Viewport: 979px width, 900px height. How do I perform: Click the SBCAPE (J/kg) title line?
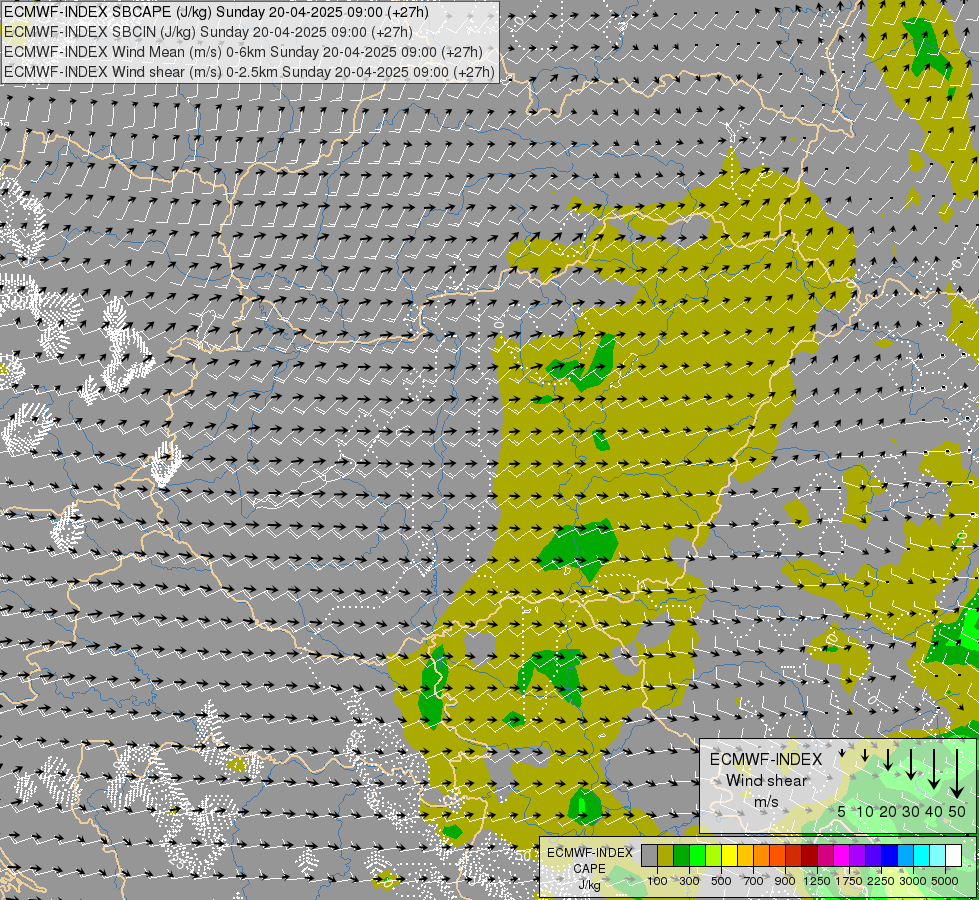[216, 12]
